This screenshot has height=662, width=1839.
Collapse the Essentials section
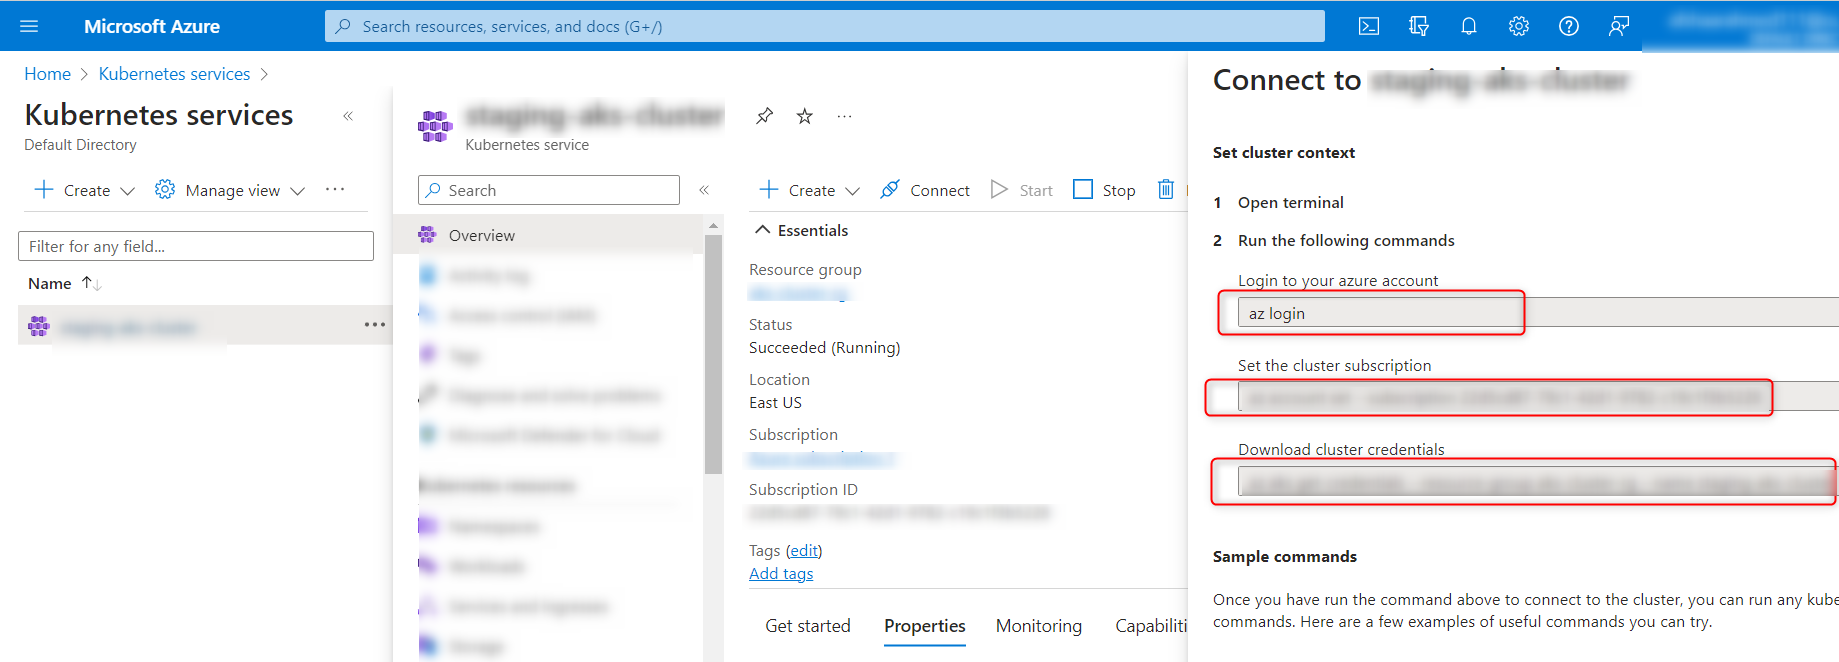pyautogui.click(x=763, y=230)
